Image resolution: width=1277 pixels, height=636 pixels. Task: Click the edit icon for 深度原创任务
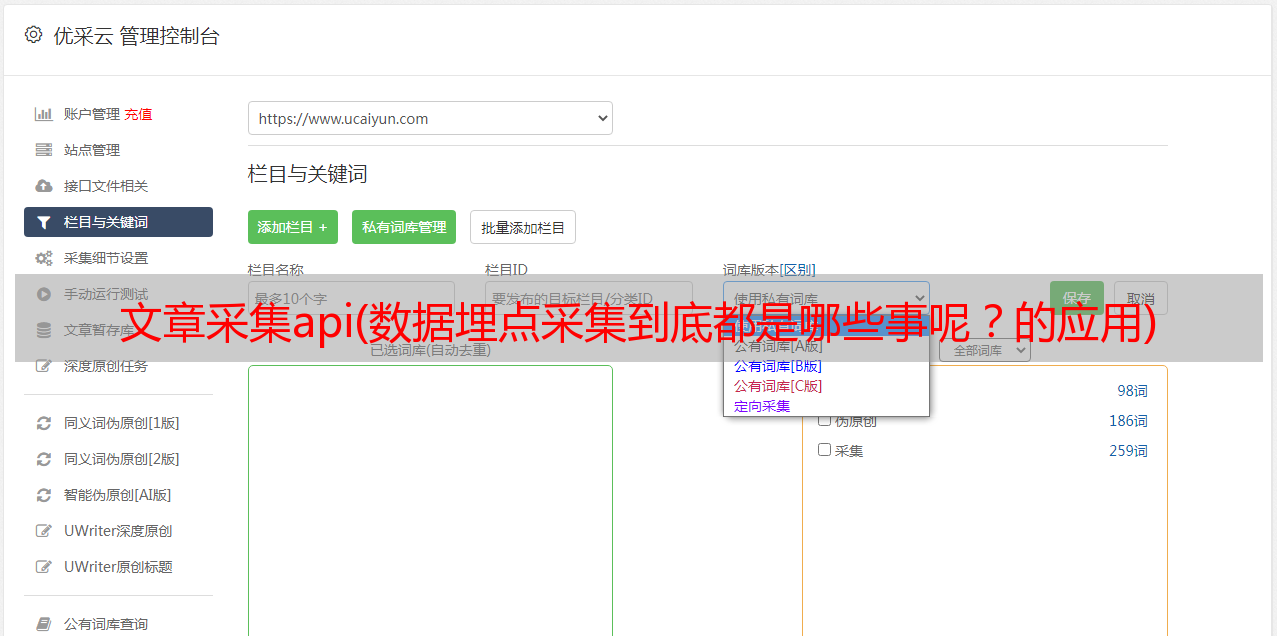coord(43,366)
